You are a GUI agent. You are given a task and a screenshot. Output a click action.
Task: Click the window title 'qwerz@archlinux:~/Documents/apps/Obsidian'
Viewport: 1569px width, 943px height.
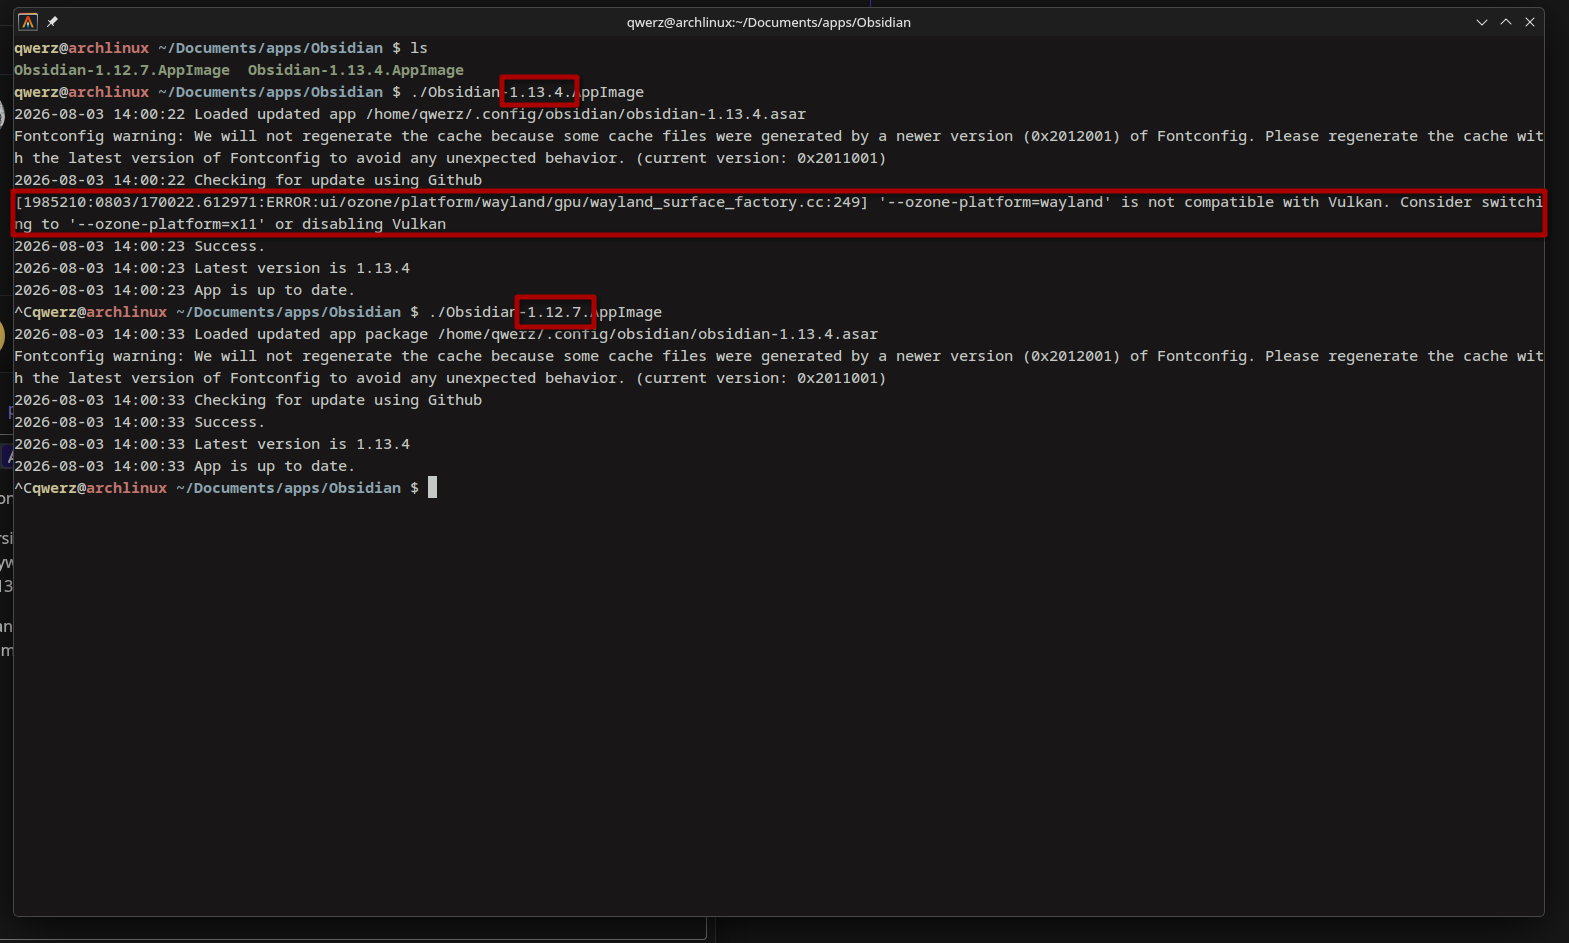pos(769,22)
